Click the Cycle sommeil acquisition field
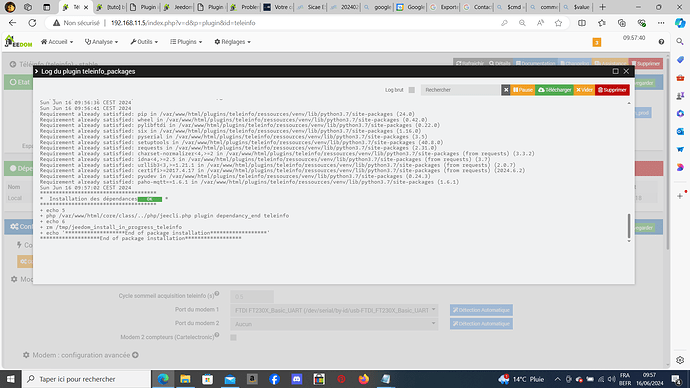690x388 pixels. [252, 296]
